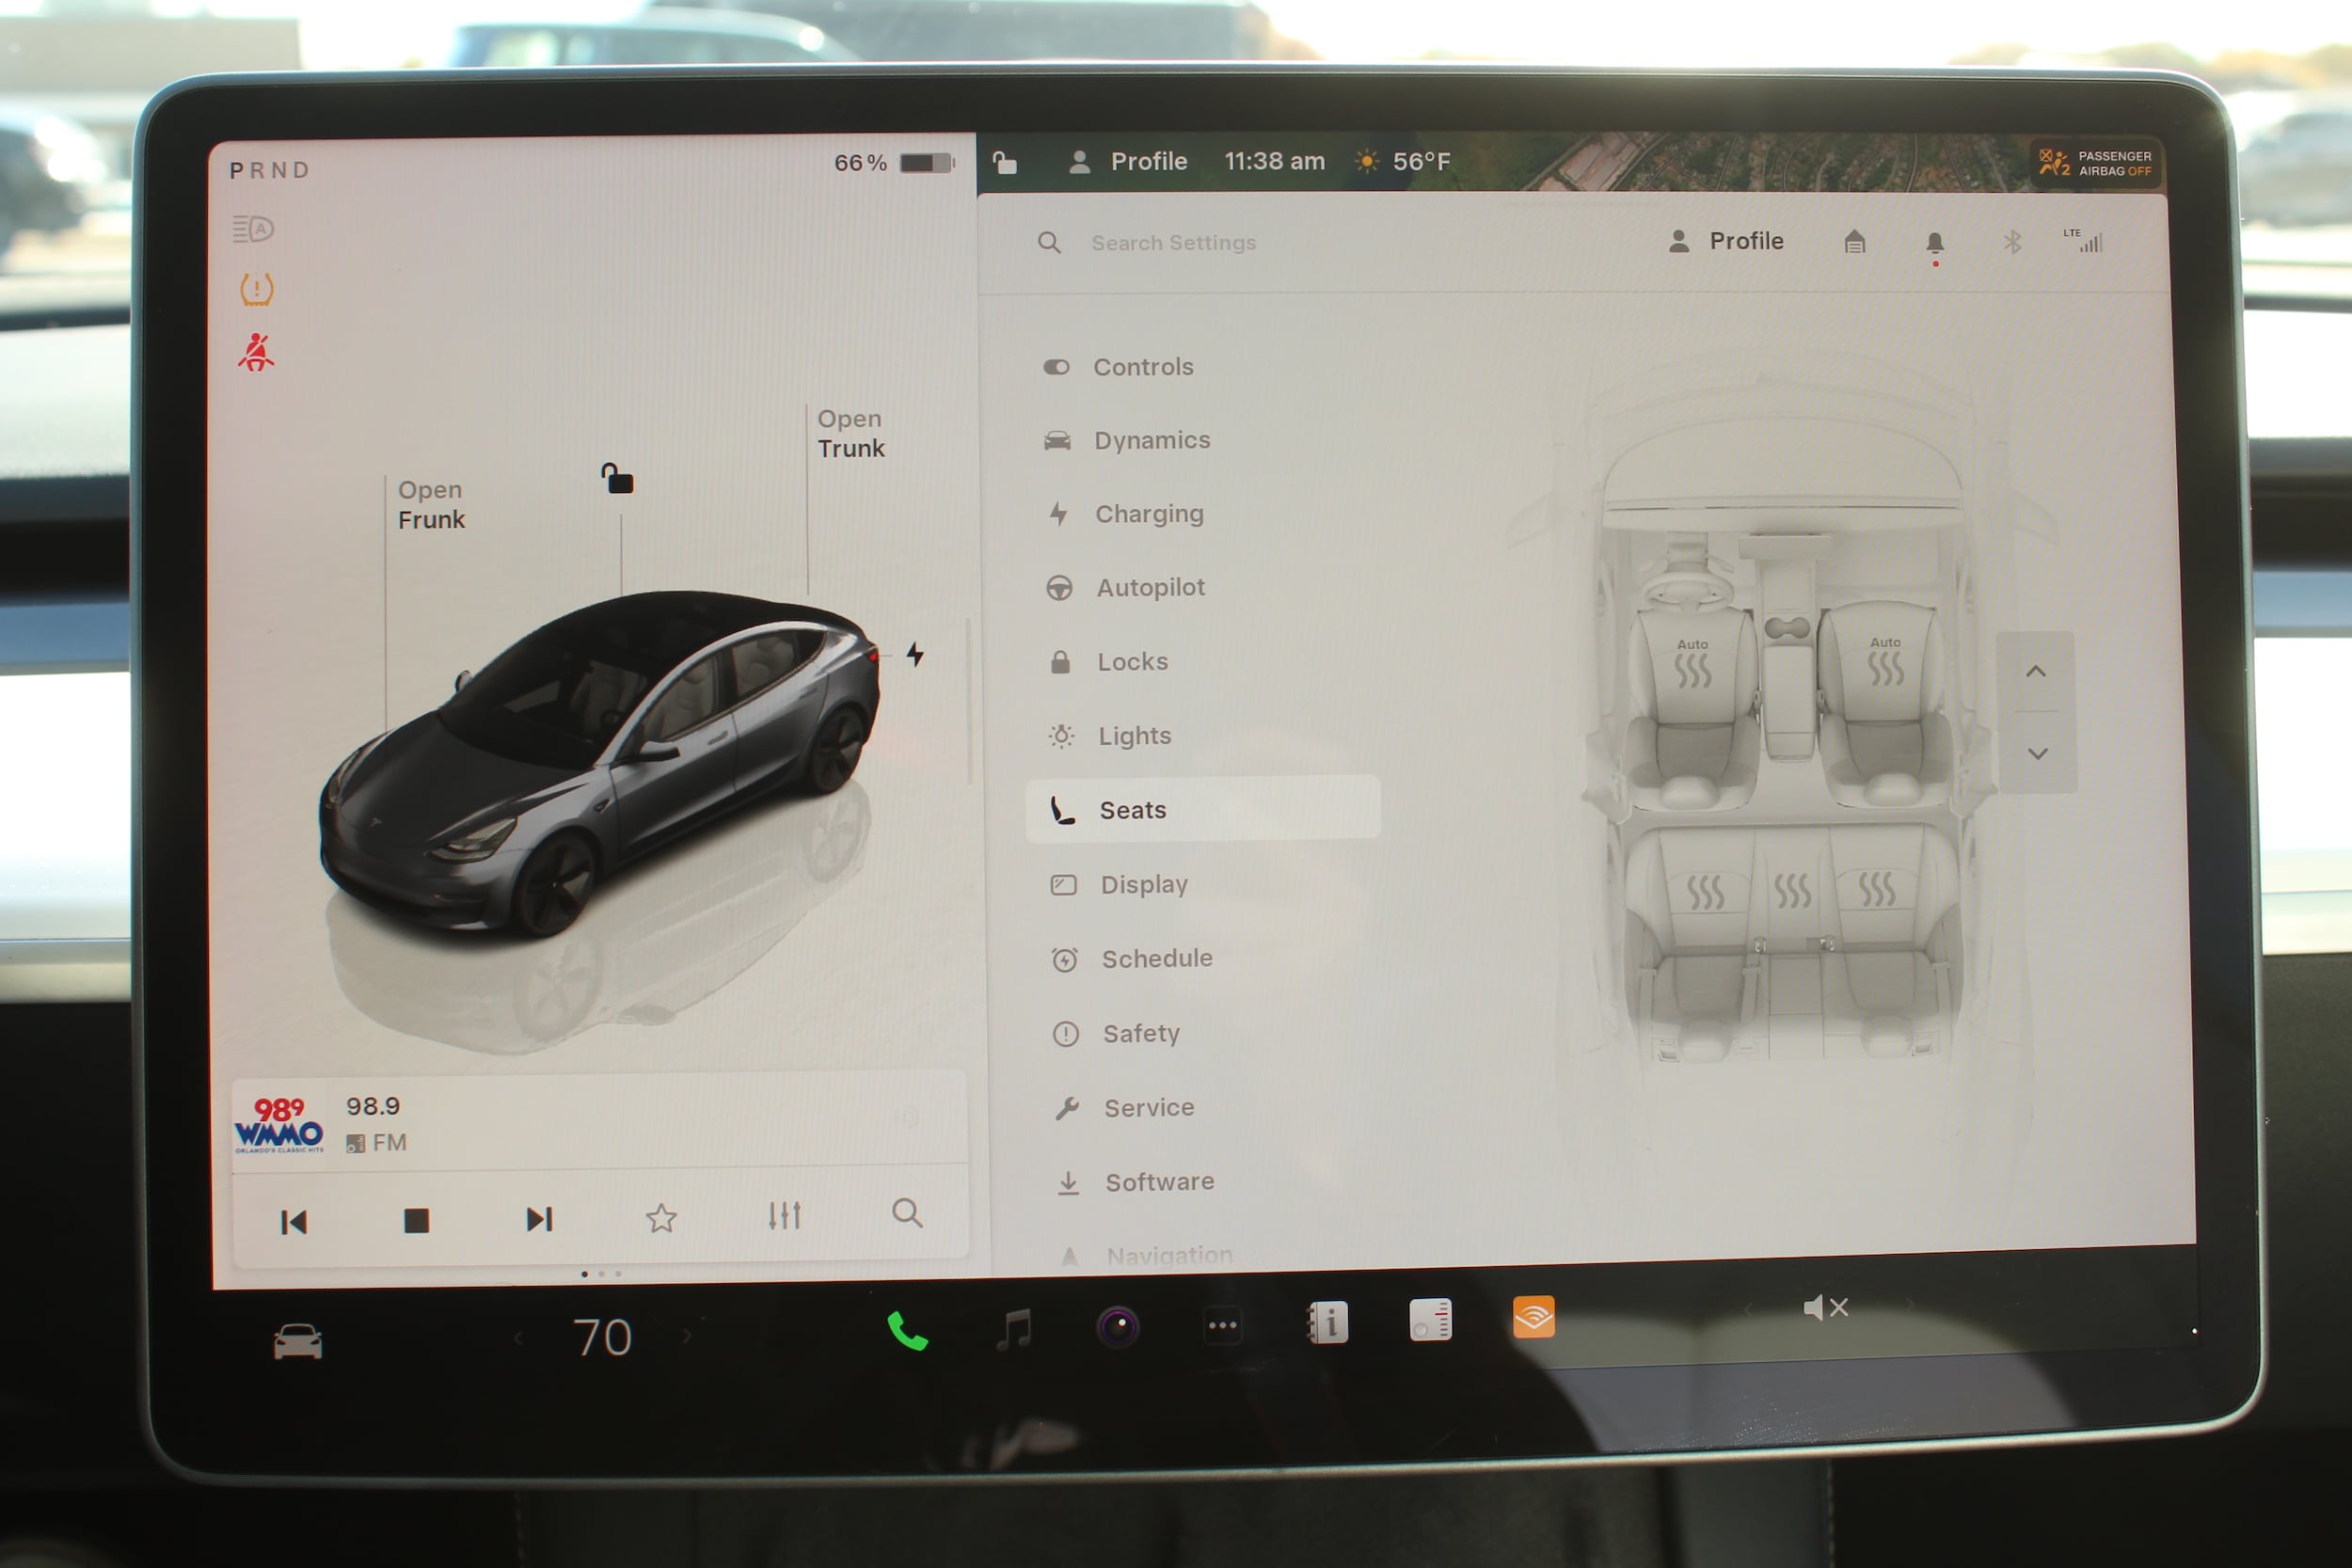Increase cabin temperature with right arrow
Image resolution: width=2352 pixels, height=1568 pixels.
pyautogui.click(x=687, y=1336)
